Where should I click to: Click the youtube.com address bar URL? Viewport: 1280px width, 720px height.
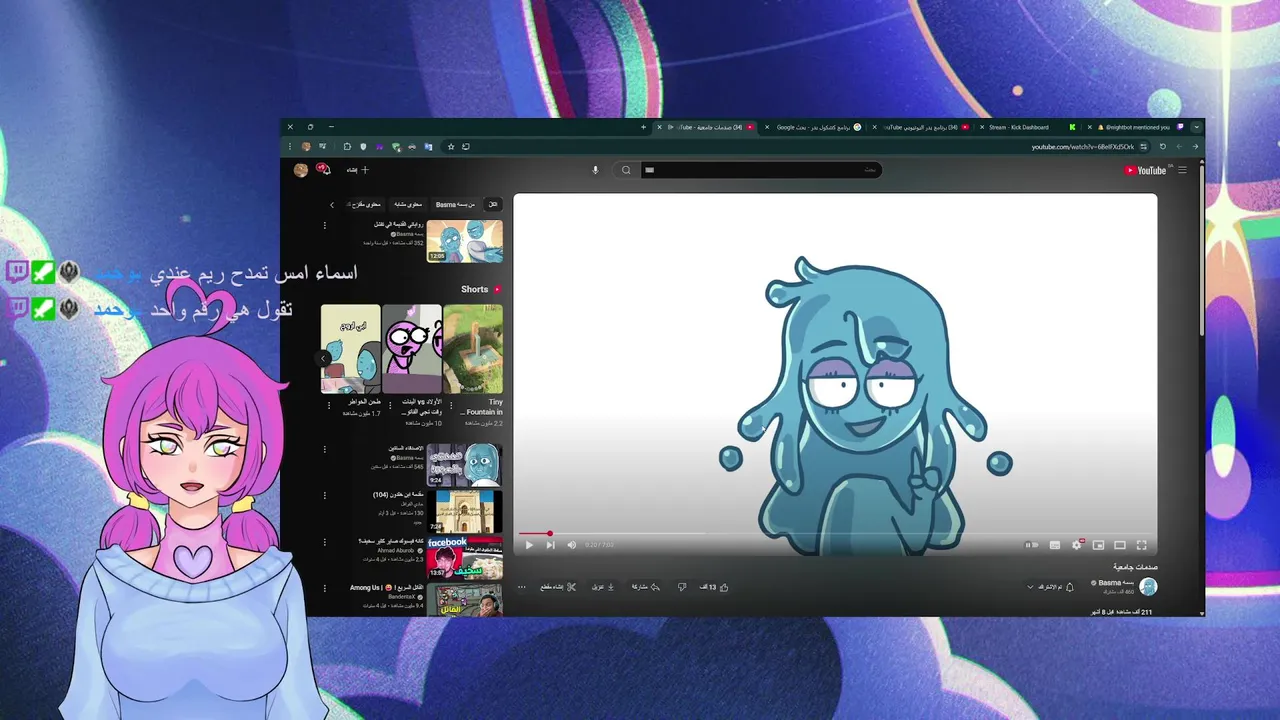(1083, 147)
